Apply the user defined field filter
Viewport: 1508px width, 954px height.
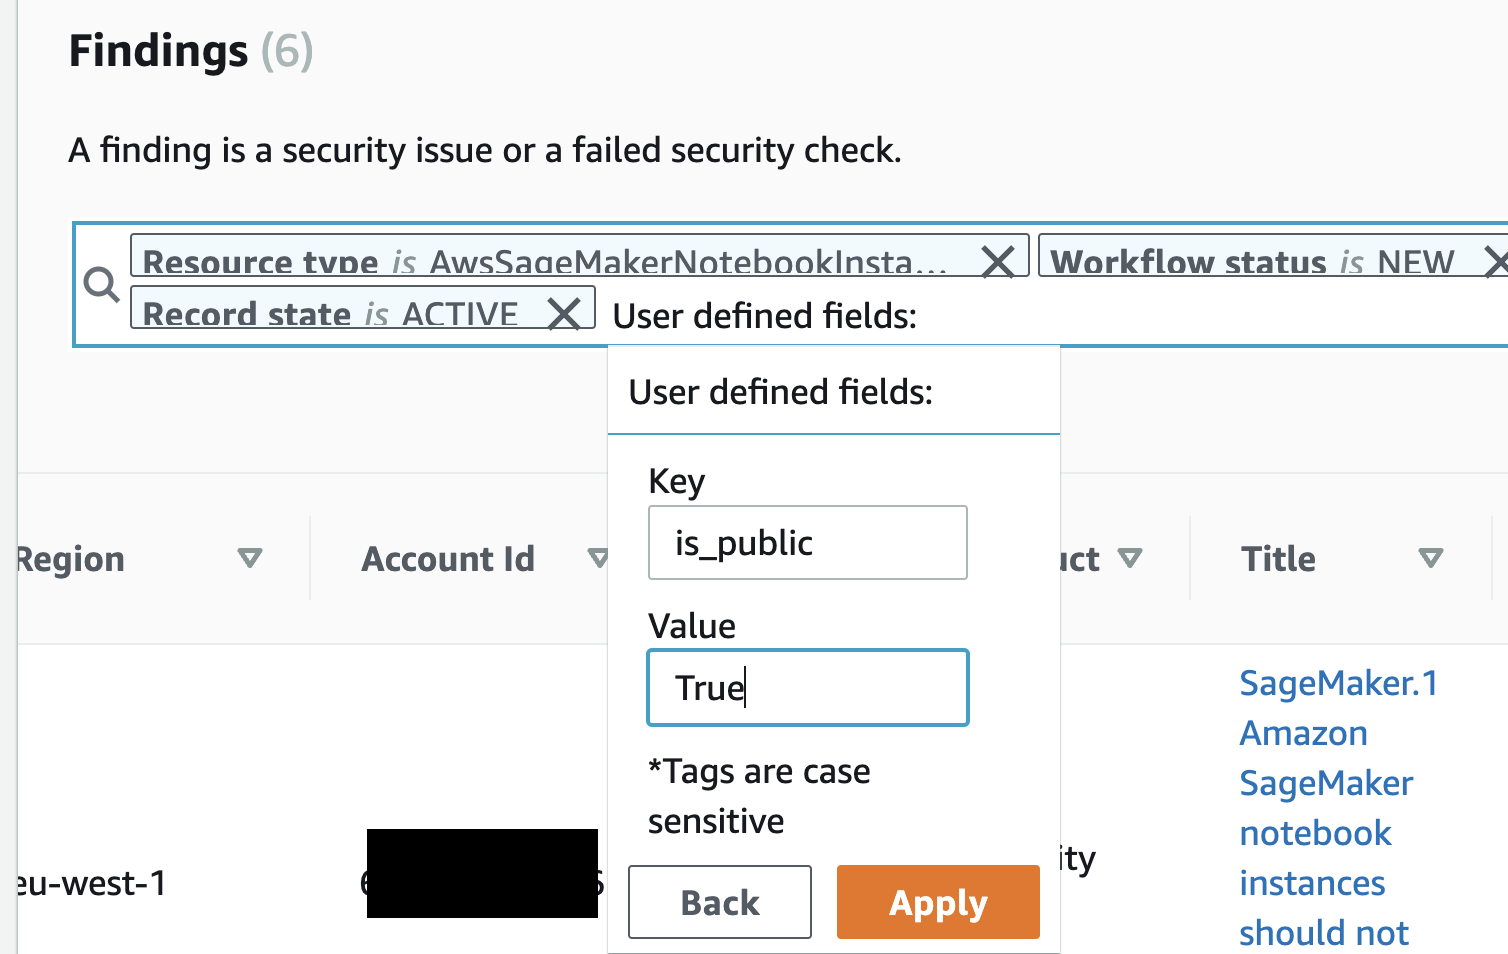coord(938,902)
